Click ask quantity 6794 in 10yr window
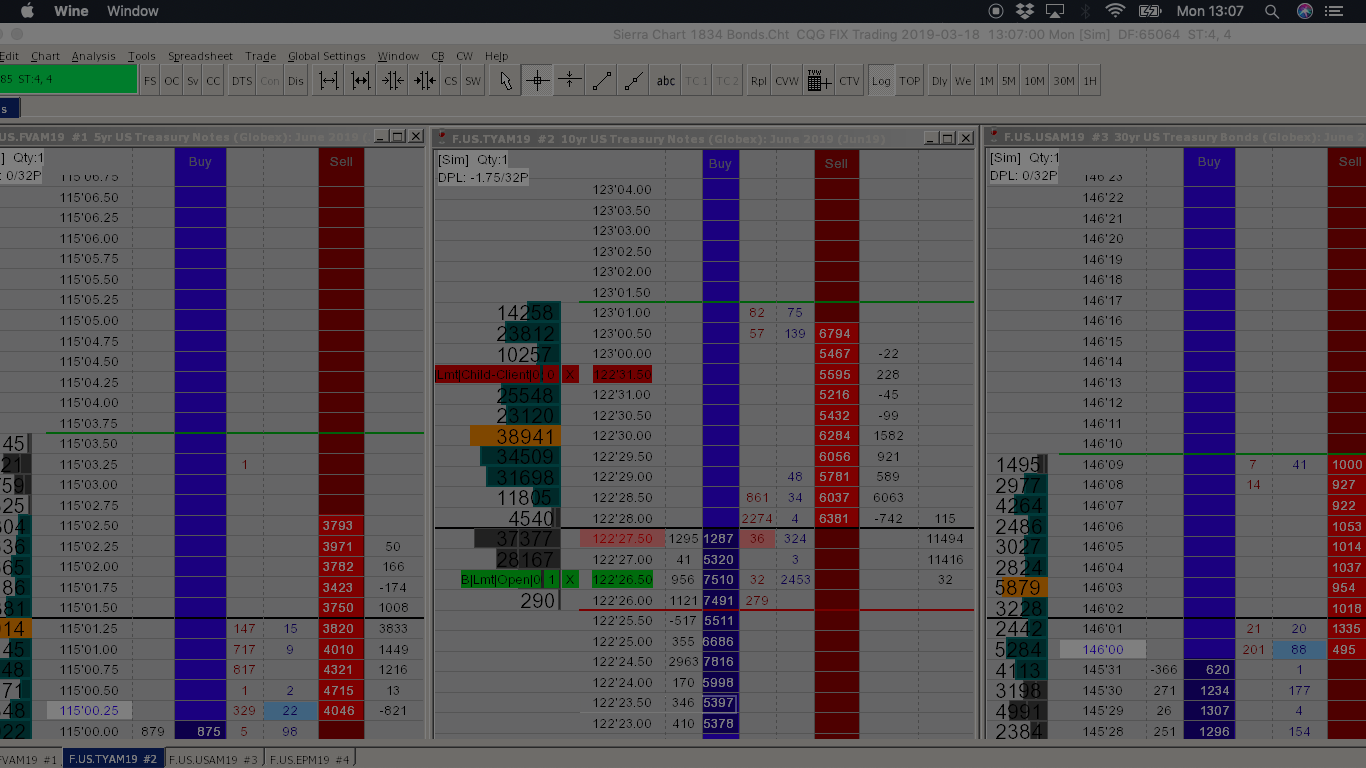1366x768 pixels. 834,333
